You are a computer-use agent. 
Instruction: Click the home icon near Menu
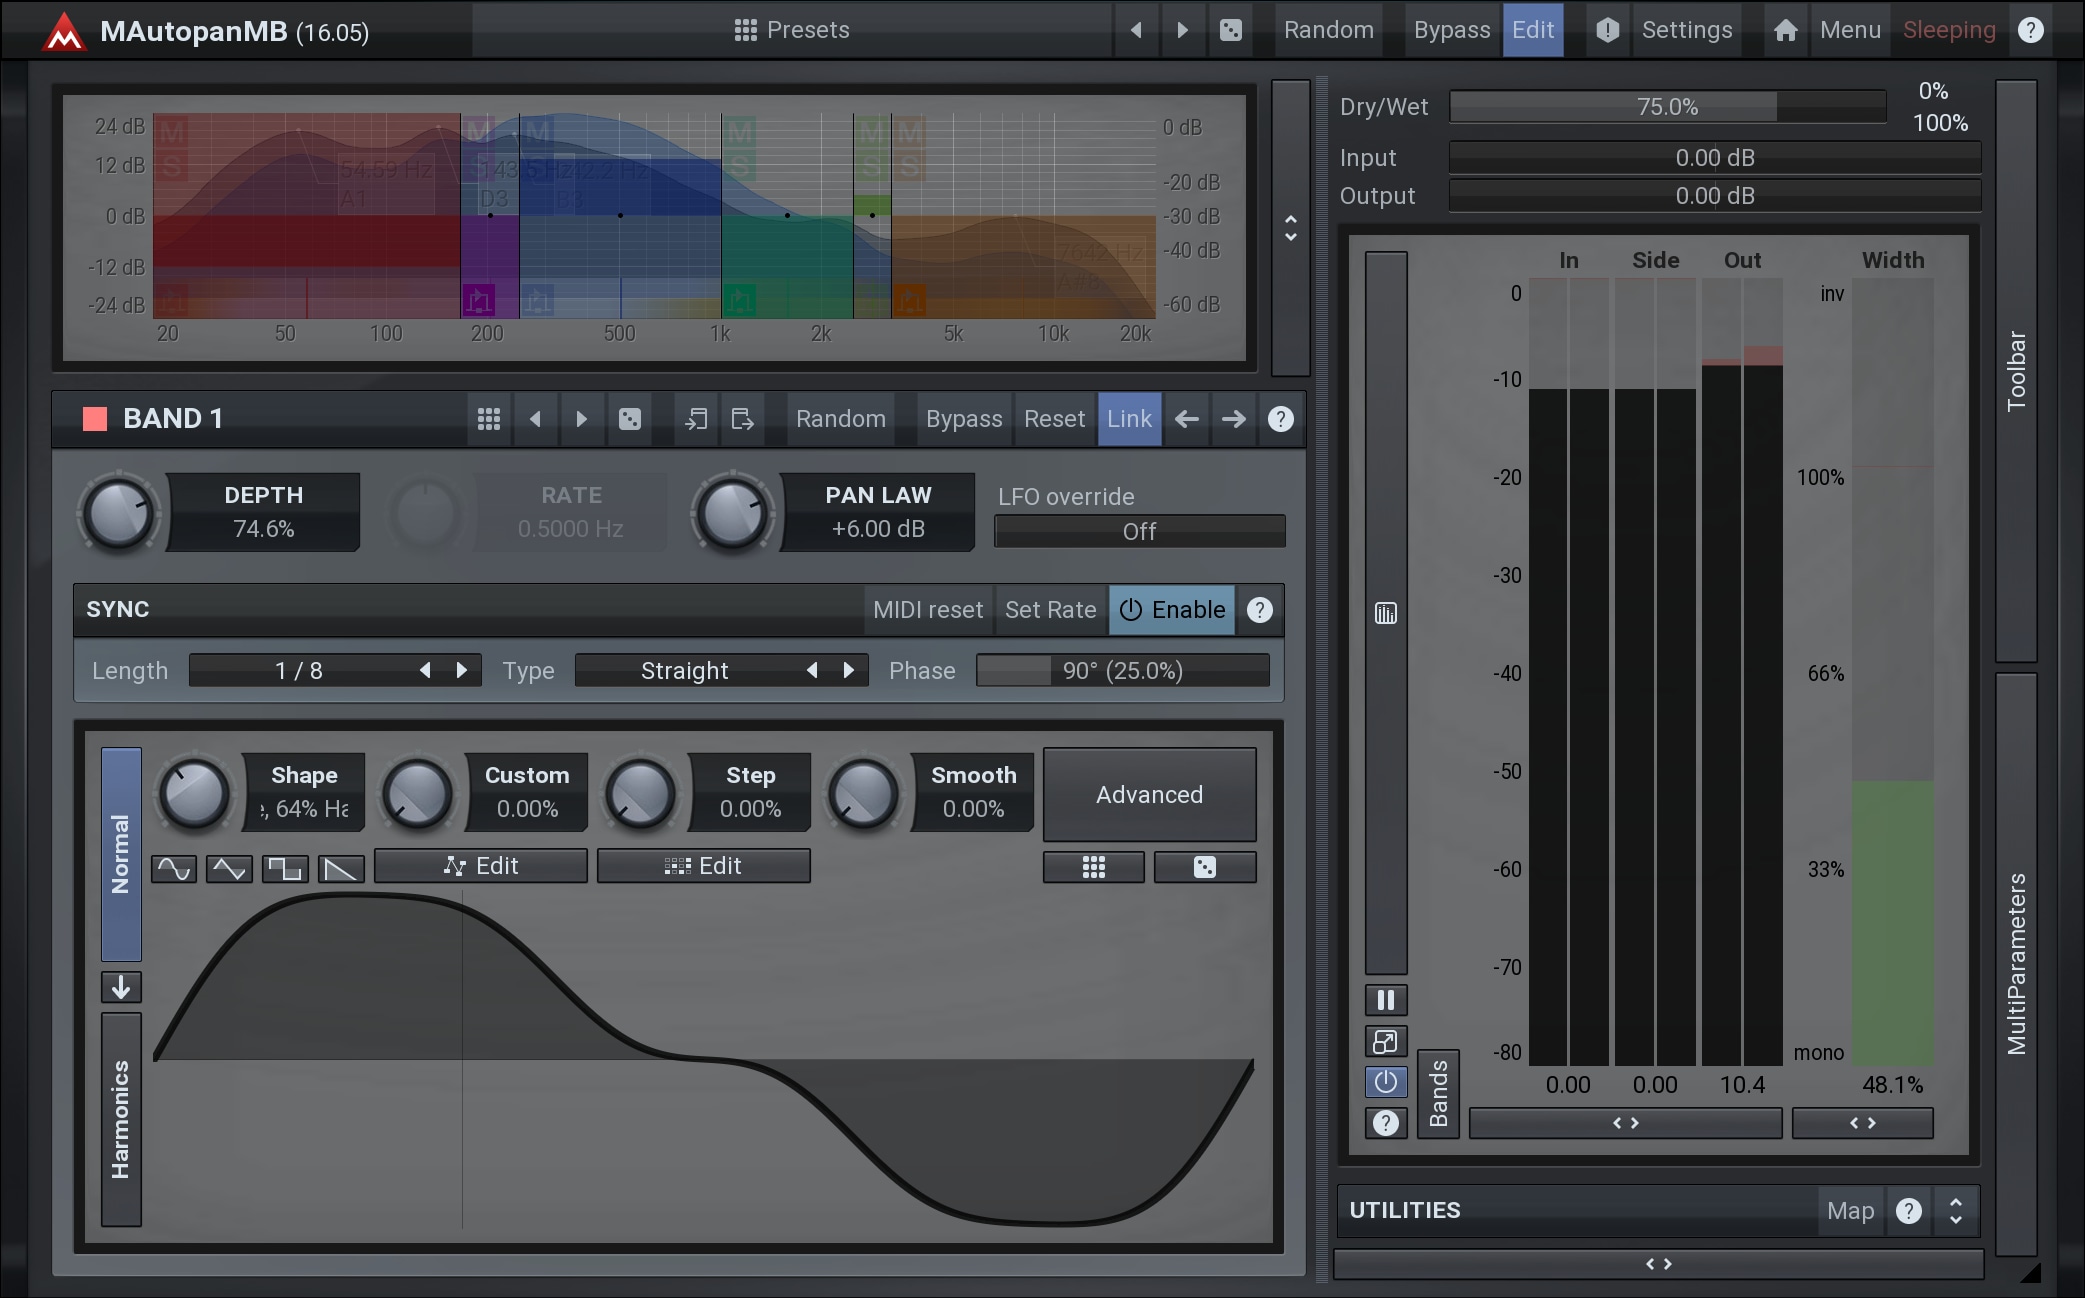[1785, 30]
